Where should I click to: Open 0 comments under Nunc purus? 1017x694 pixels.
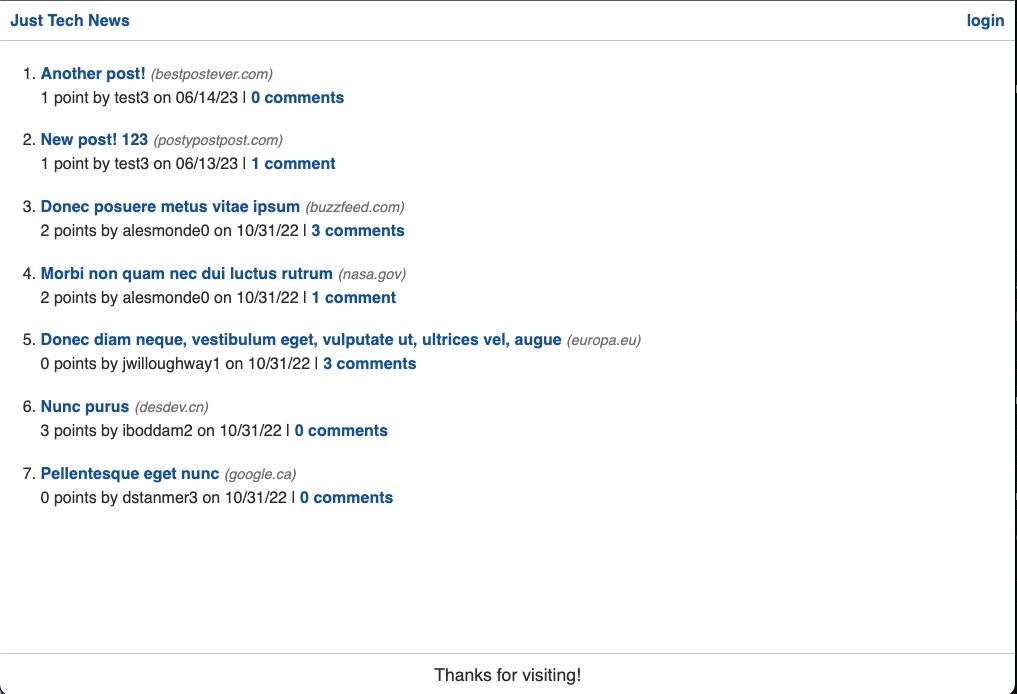[x=341, y=430]
